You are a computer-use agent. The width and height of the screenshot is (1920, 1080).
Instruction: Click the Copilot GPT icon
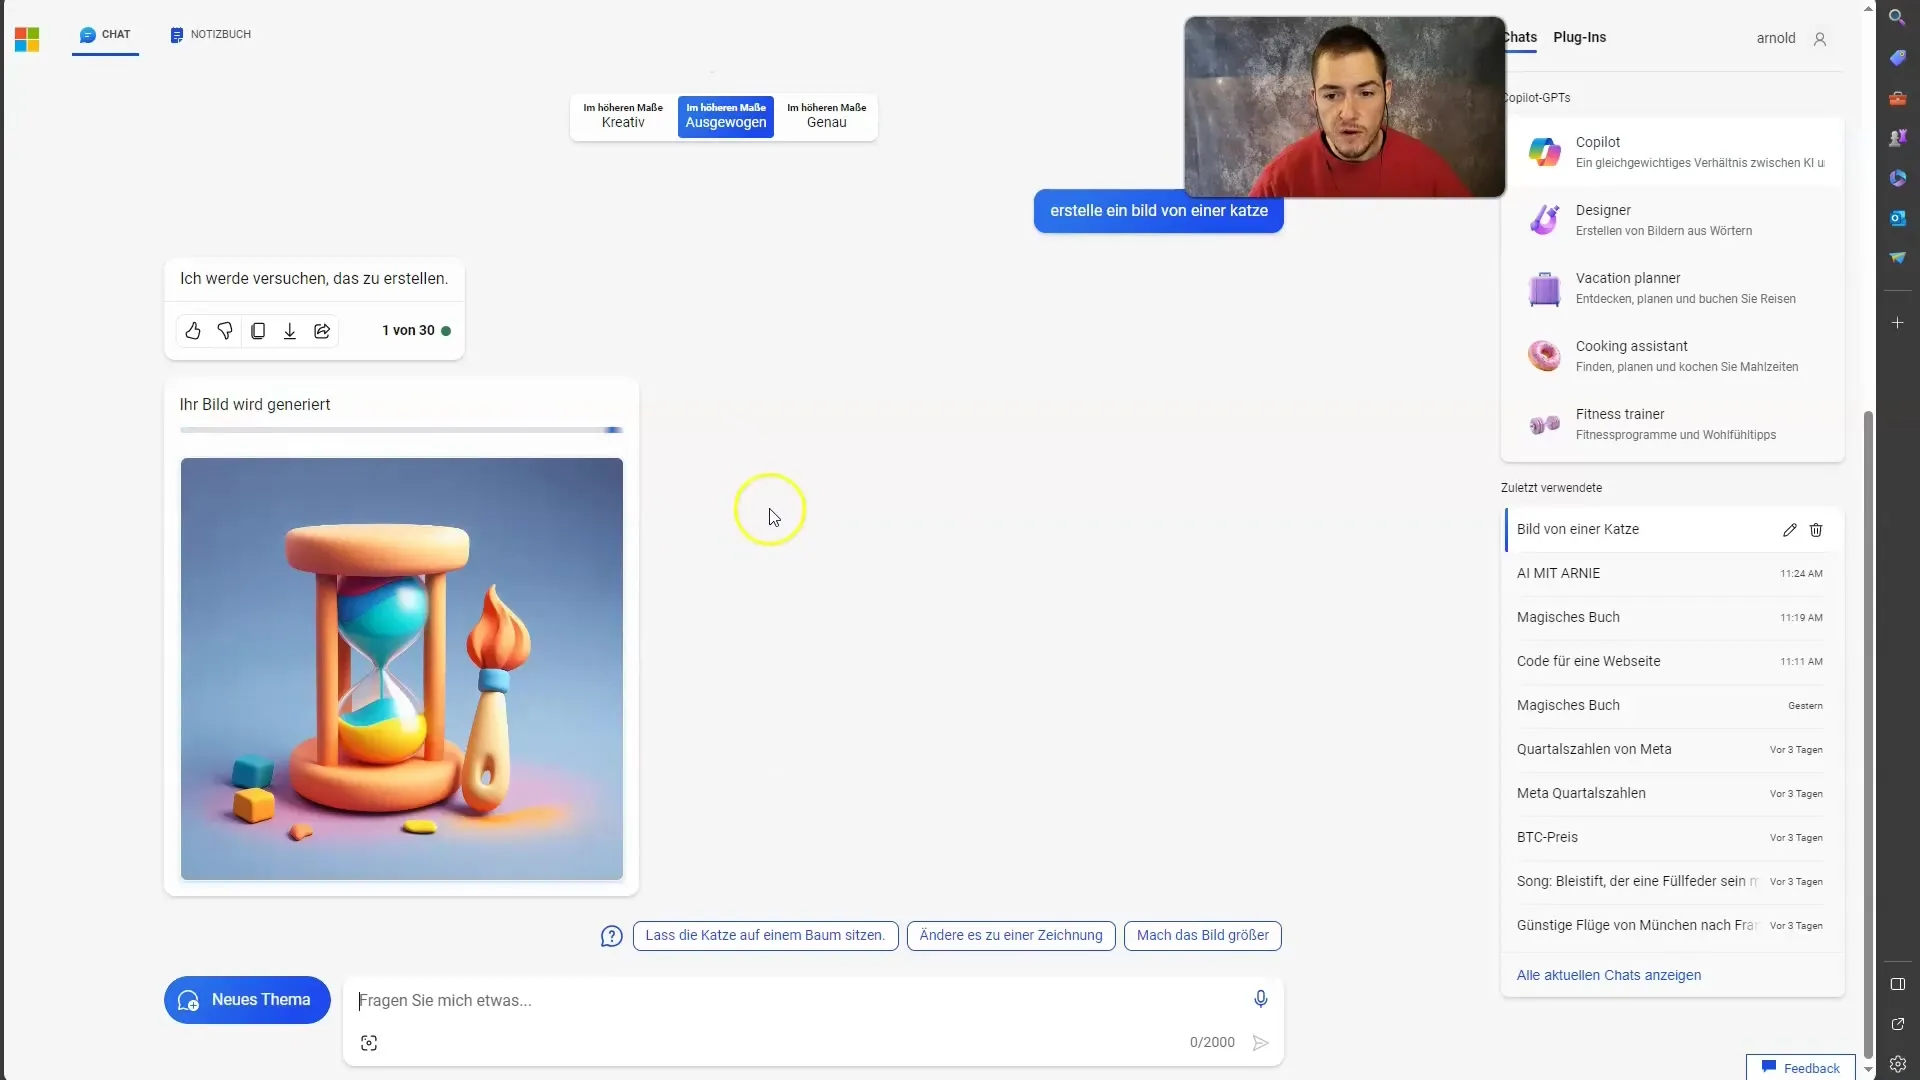click(x=1544, y=150)
